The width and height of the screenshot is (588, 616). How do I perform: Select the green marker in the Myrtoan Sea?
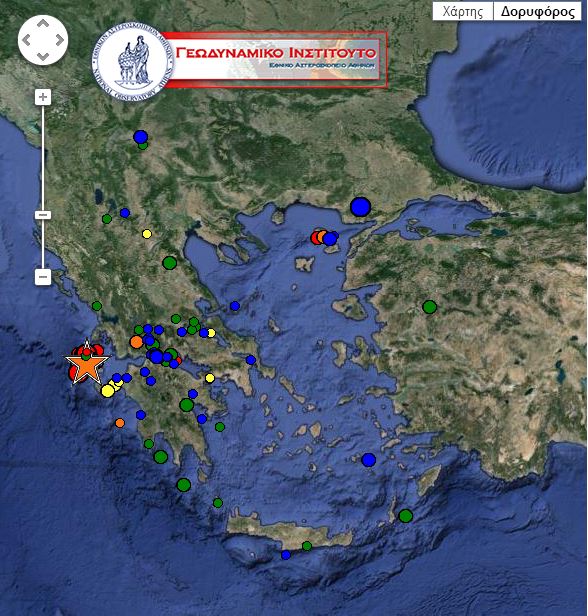coord(220,427)
